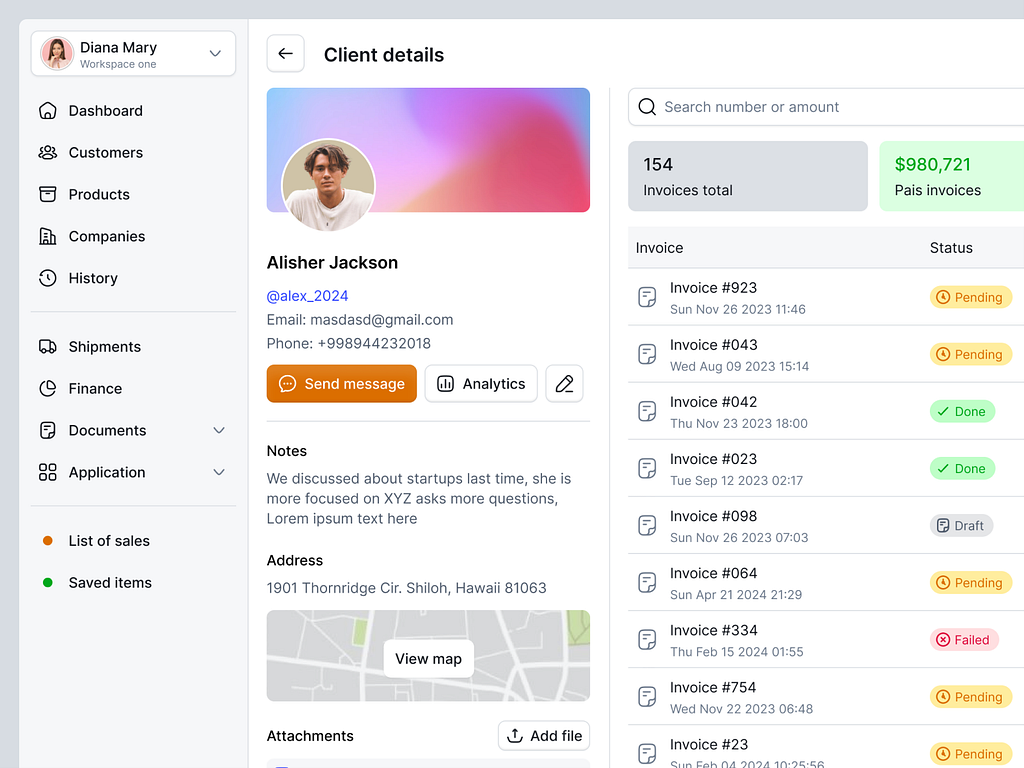Viewport: 1024px width, 768px height.
Task: Open the @alex_2024 profile link
Action: [x=307, y=296]
